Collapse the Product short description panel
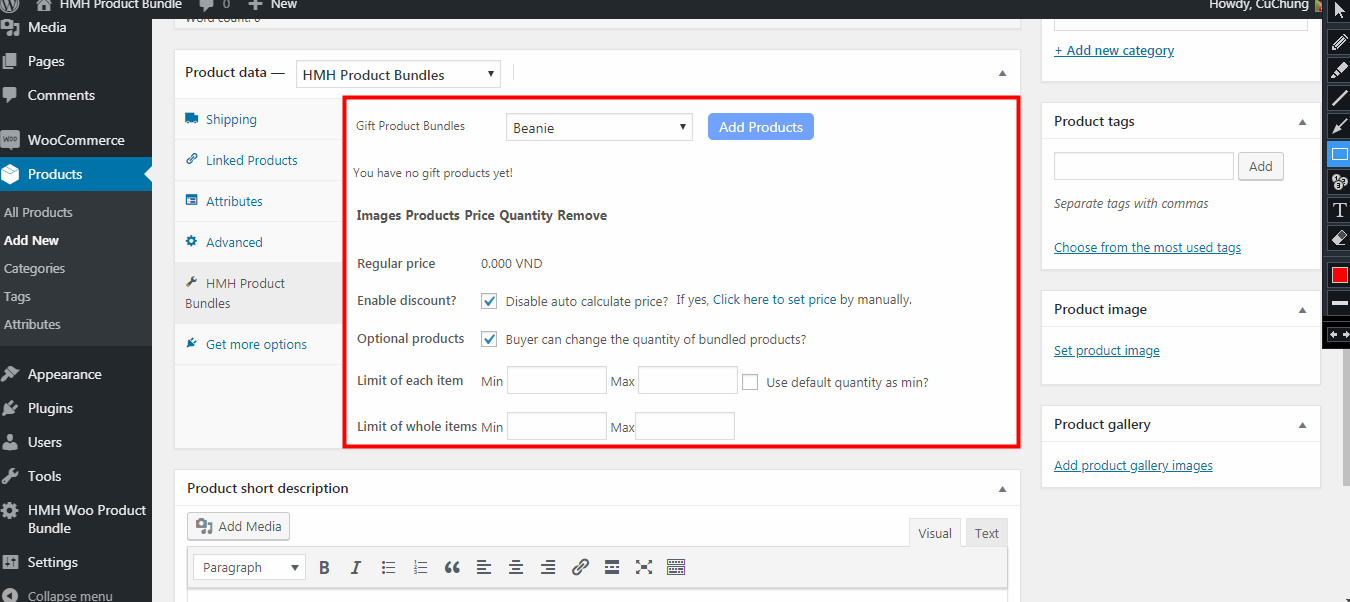1350x602 pixels. 1002,489
